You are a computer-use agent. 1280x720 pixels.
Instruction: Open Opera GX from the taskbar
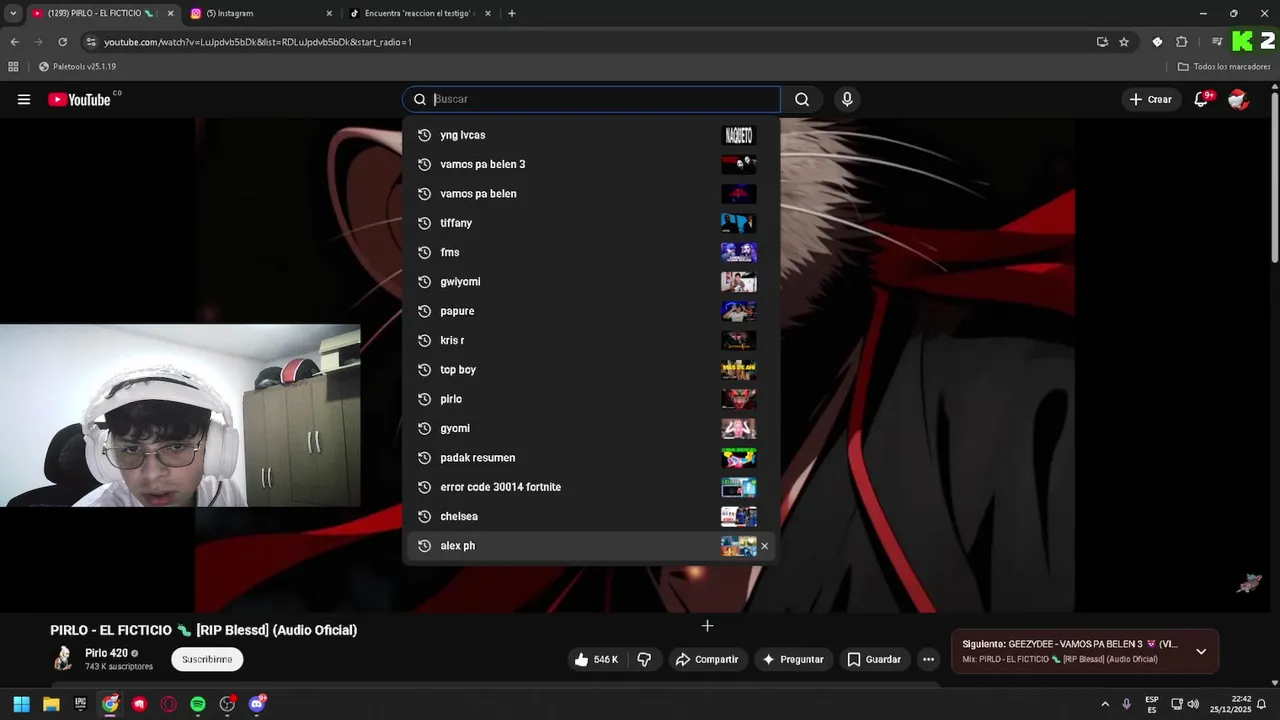click(169, 704)
